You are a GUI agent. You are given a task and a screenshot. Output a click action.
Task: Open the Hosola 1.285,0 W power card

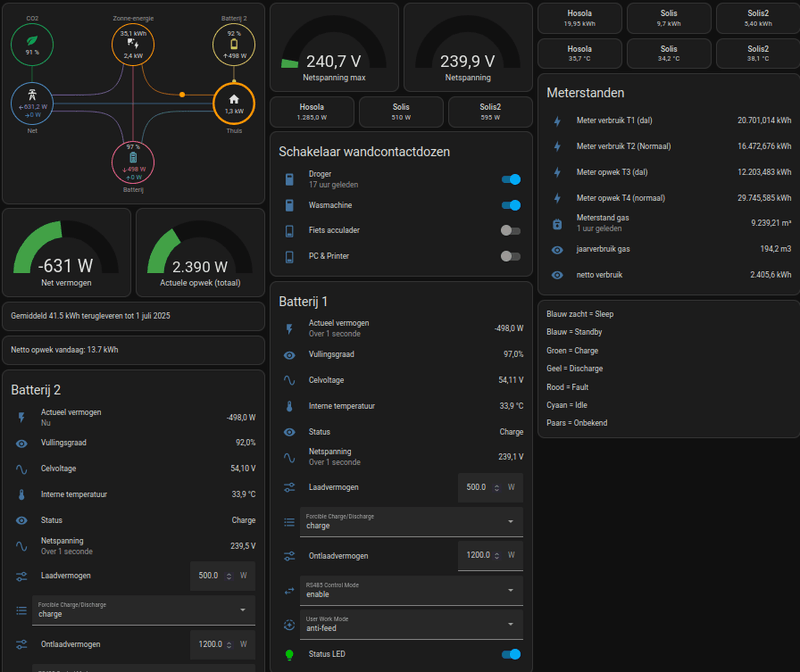coord(312,112)
